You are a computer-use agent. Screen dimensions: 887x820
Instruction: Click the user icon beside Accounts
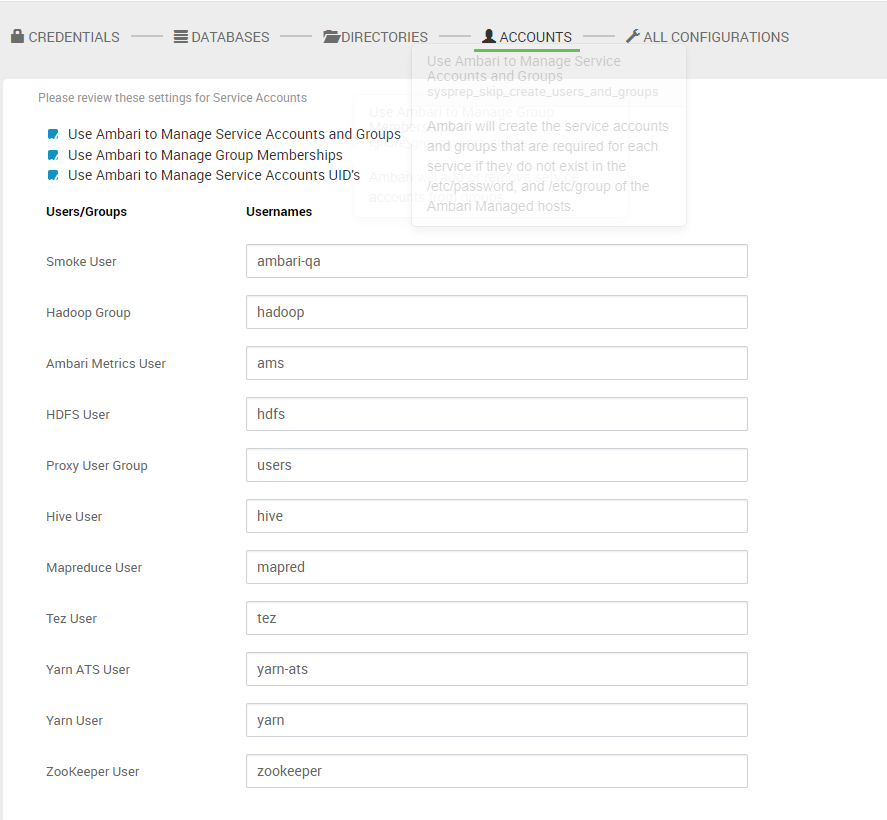point(489,36)
